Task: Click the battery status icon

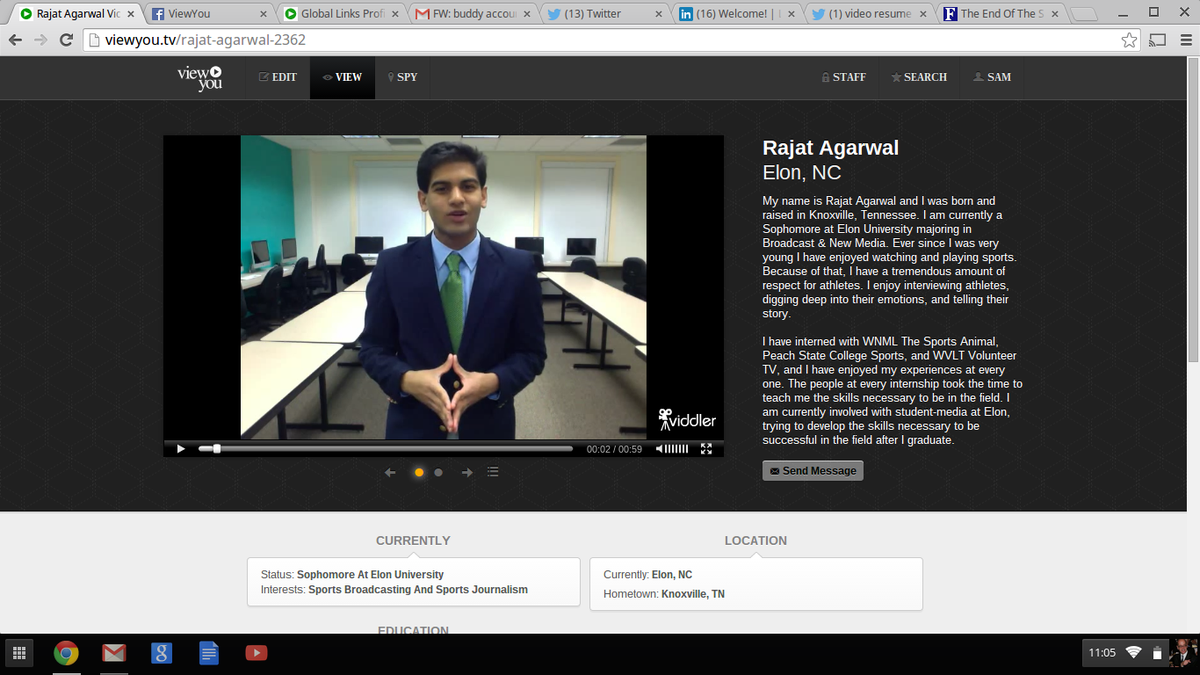Action: pyautogui.click(x=1157, y=654)
